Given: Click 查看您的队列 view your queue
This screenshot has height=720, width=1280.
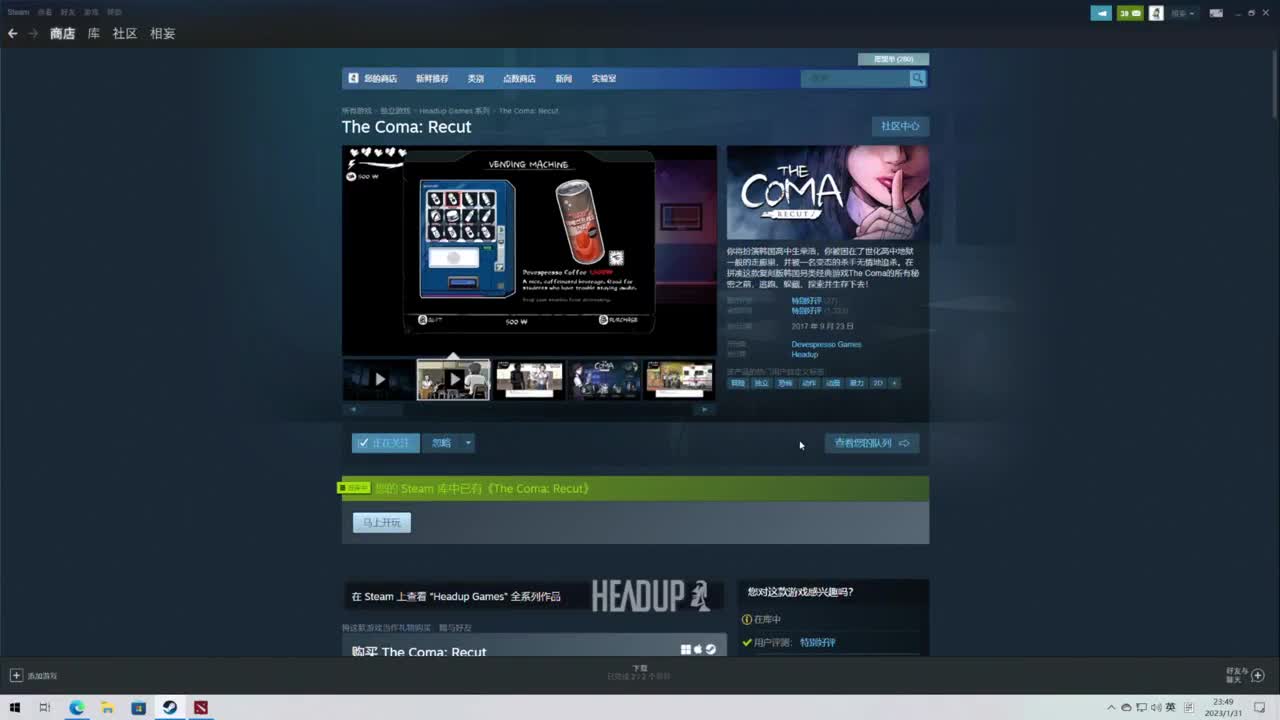Looking at the screenshot, I should pos(872,443).
